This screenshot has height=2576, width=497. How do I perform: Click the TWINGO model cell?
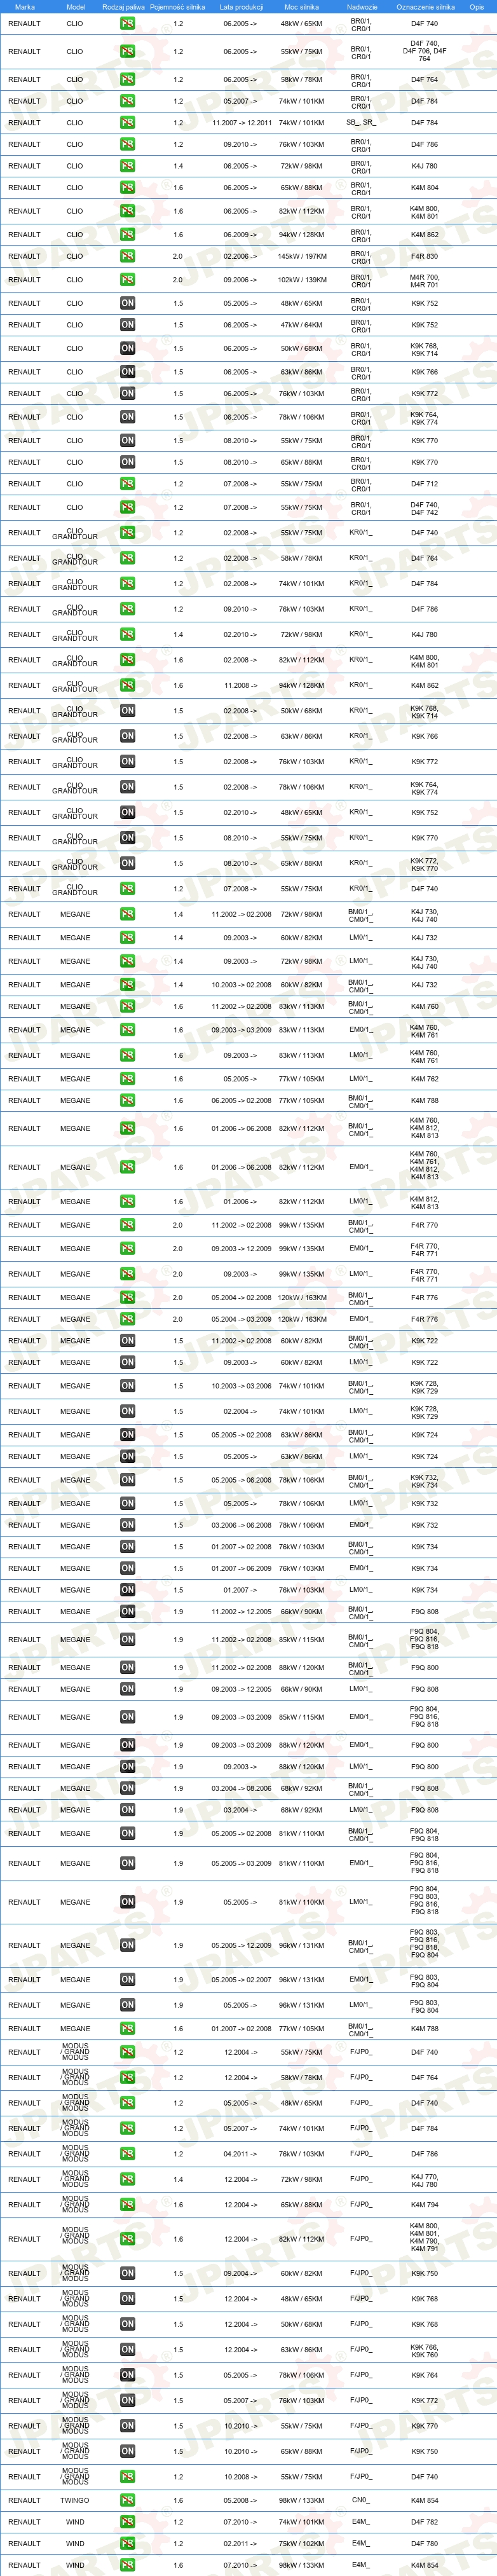tap(75, 2500)
